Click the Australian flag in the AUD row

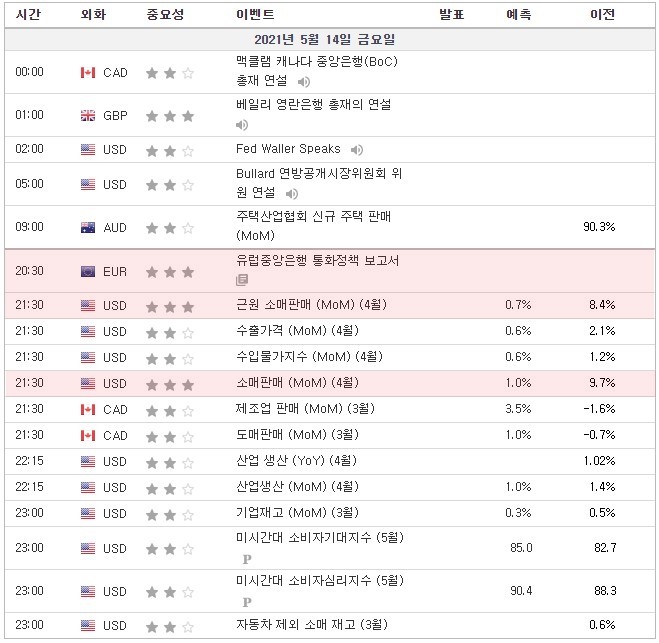coord(88,228)
